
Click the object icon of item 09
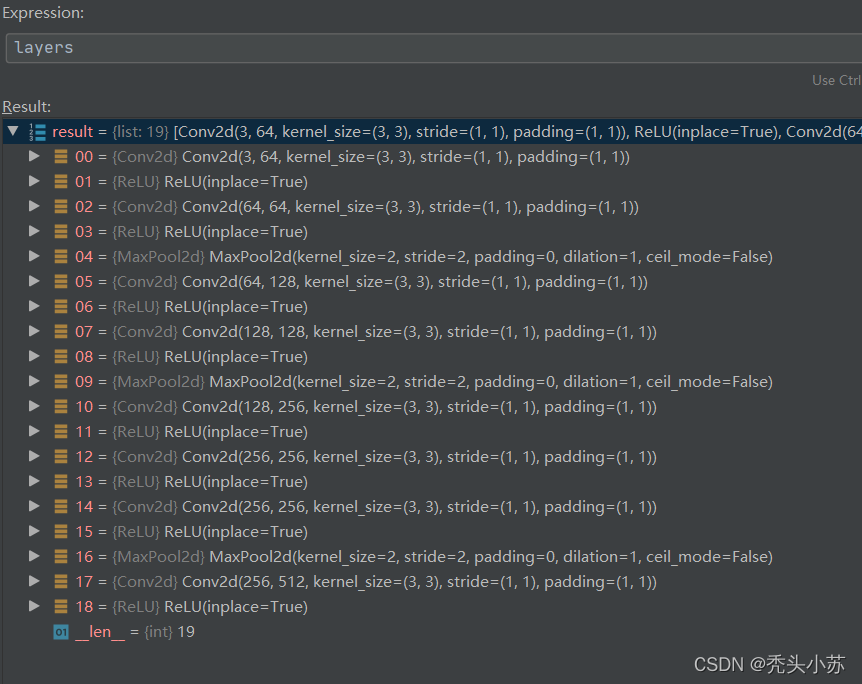pos(61,382)
